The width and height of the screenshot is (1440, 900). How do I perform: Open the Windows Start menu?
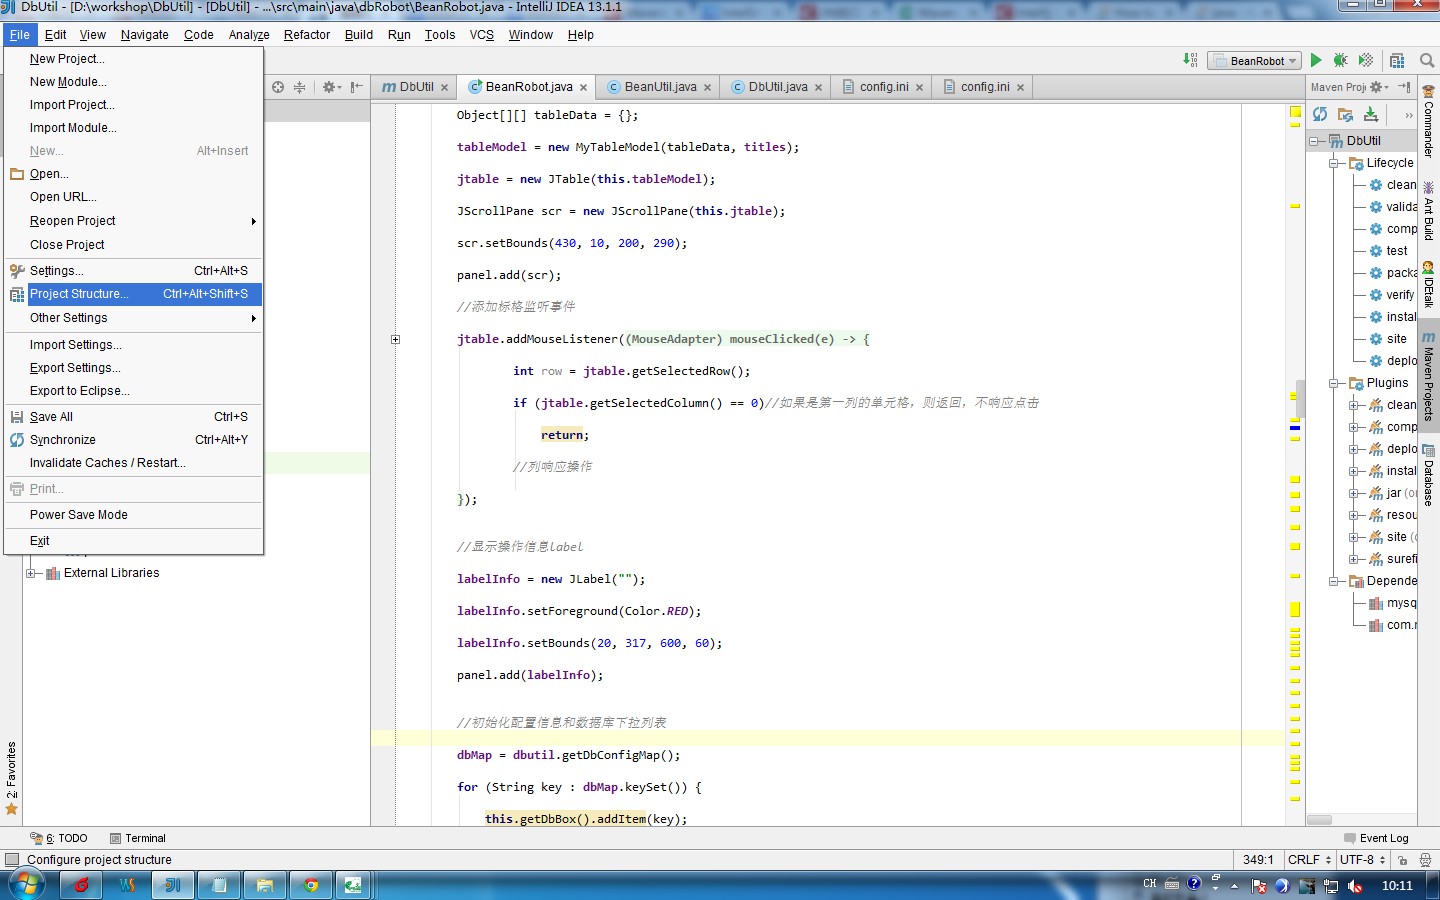tap(27, 885)
